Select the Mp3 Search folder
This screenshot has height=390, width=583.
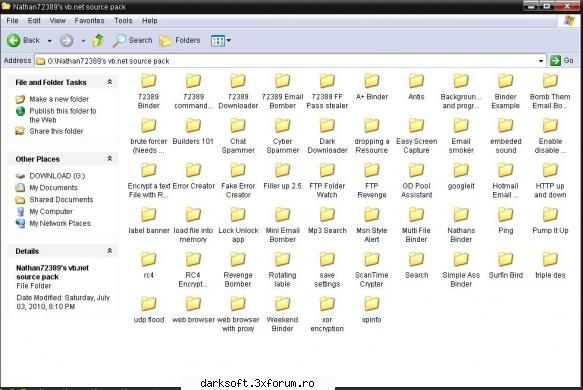click(327, 221)
